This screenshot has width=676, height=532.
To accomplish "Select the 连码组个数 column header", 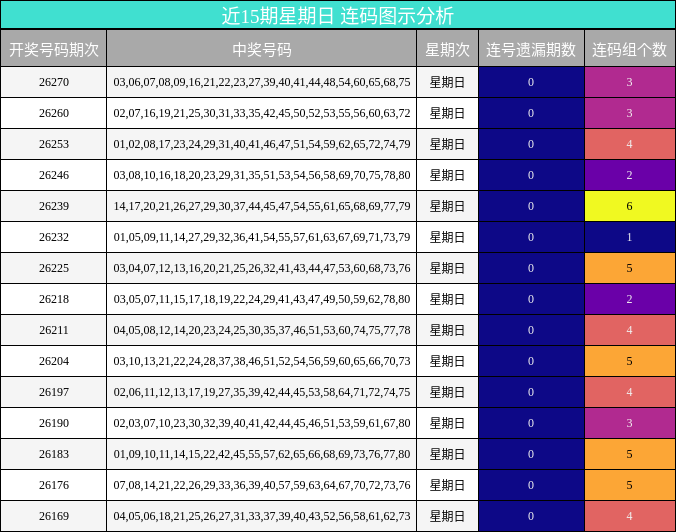I will point(629,50).
